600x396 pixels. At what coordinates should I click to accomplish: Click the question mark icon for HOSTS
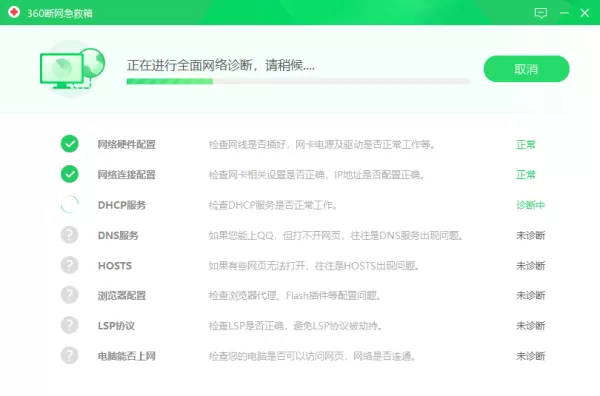tap(70, 265)
